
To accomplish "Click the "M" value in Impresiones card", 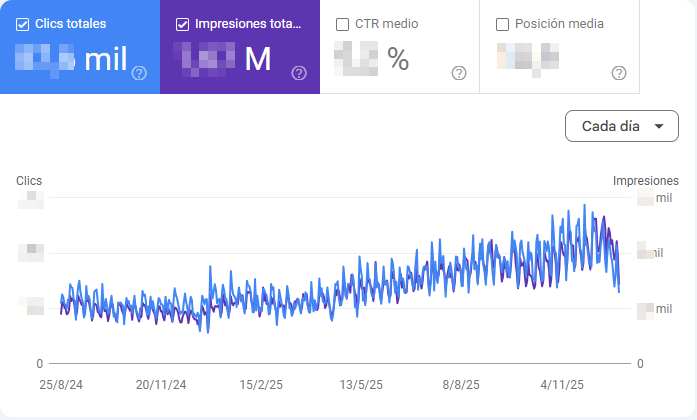I will 258,60.
